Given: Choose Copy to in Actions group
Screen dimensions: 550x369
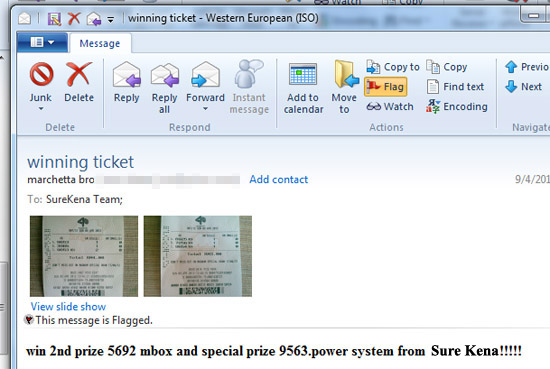Looking at the screenshot, I should 393,67.
